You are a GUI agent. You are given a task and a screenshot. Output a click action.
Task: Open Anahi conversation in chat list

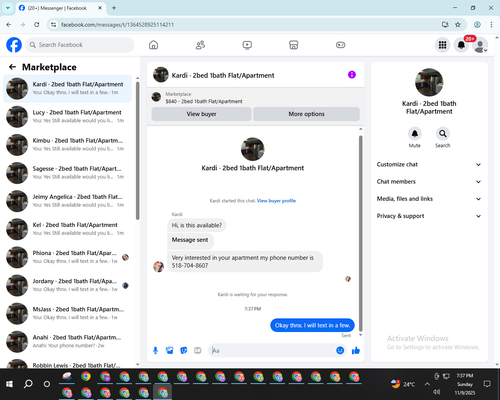(x=68, y=342)
